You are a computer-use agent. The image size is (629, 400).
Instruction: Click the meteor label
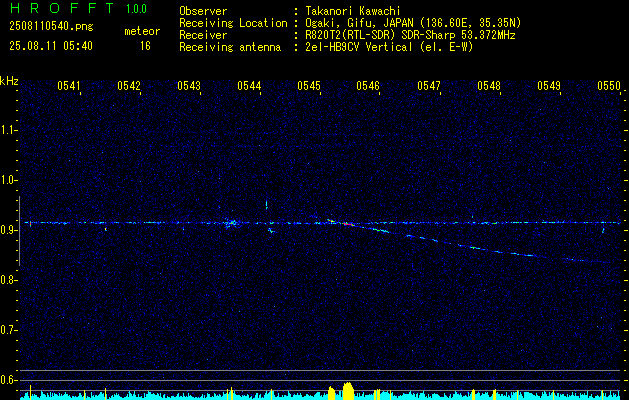pos(142,31)
